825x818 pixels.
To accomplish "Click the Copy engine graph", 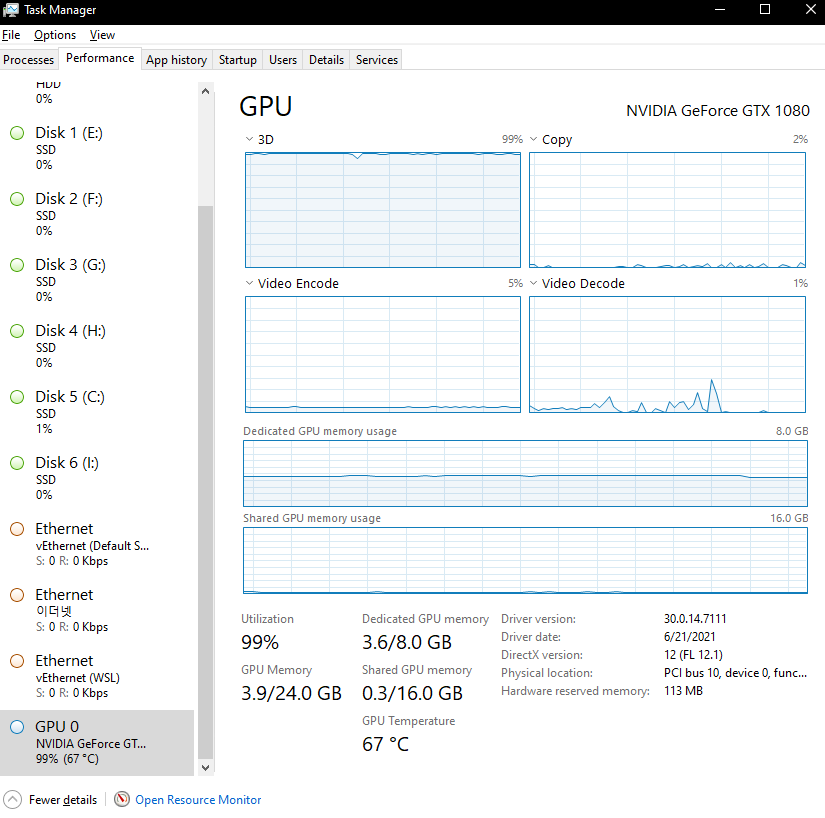I will [x=667, y=210].
